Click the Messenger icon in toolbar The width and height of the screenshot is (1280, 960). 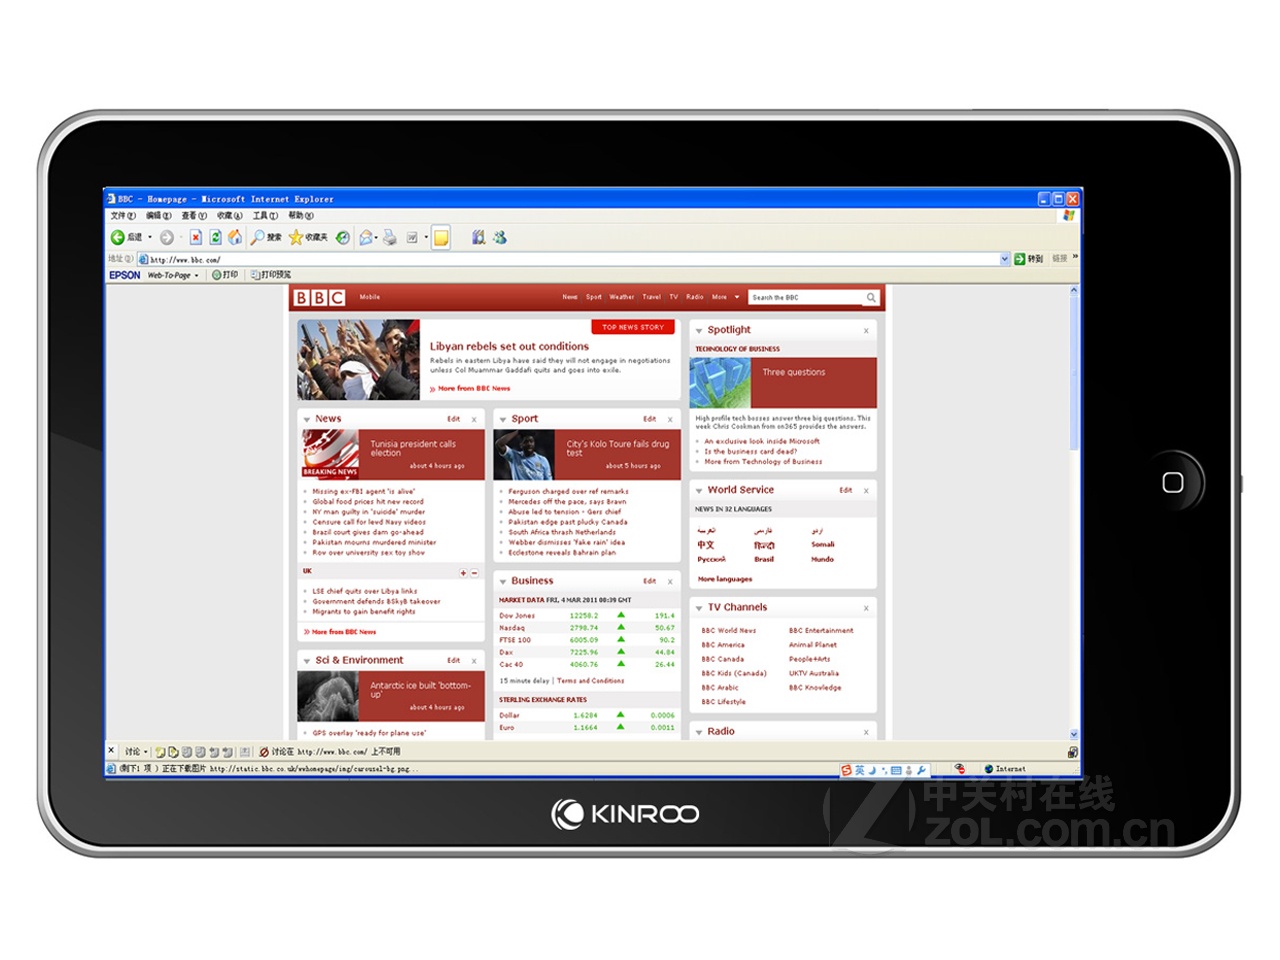coord(499,237)
